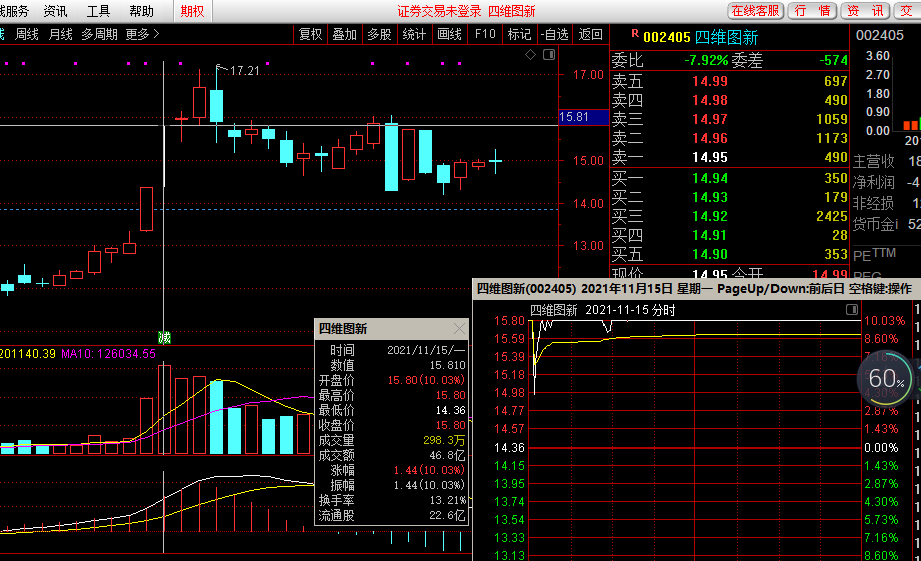Image resolution: width=921 pixels, height=561 pixels.
Task: Click the 净利润 row in right panel
Action: (x=886, y=182)
